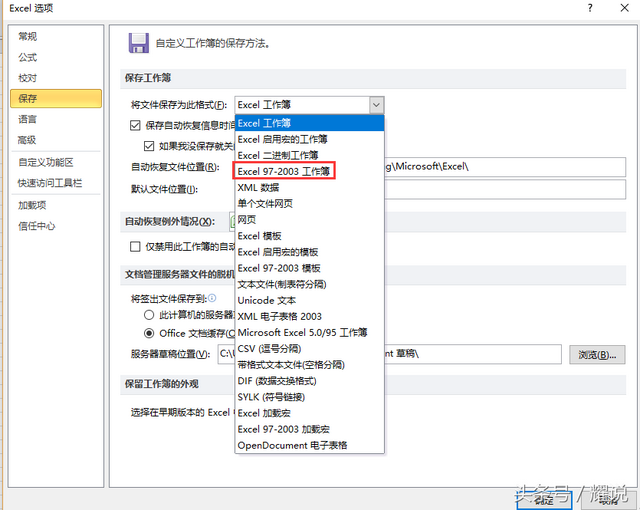640x510 pixels.
Task: Choose DIF (数据交换格式) format
Action: point(309,381)
